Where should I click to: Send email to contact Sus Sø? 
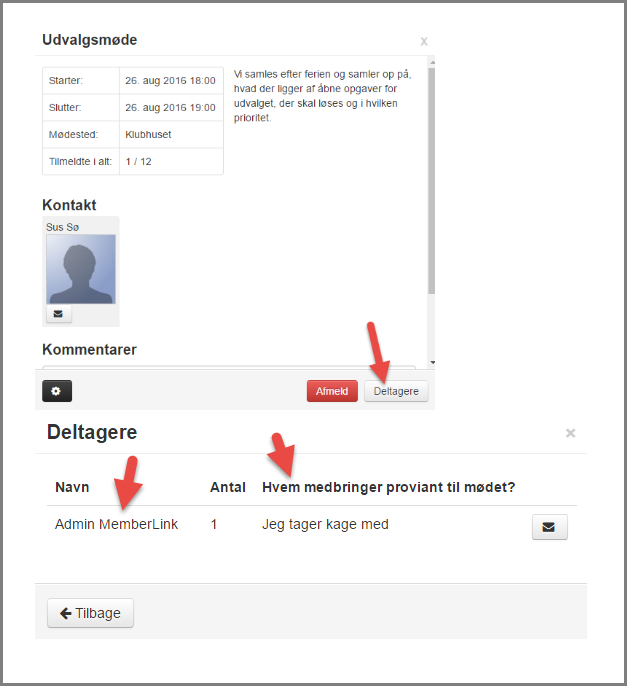click(58, 314)
